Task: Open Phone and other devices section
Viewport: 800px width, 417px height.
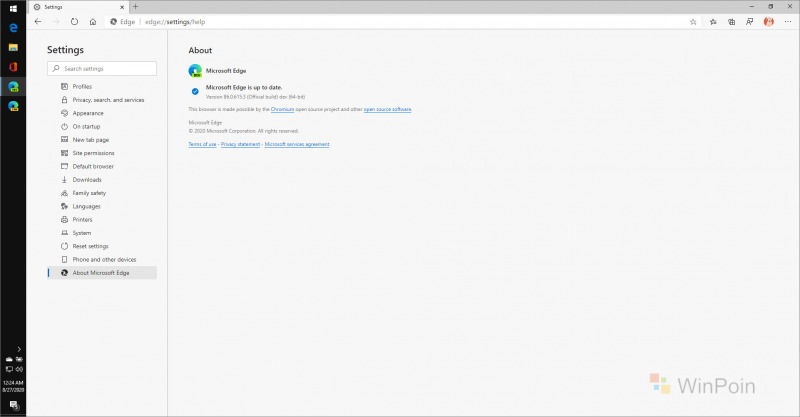Action: pos(102,259)
